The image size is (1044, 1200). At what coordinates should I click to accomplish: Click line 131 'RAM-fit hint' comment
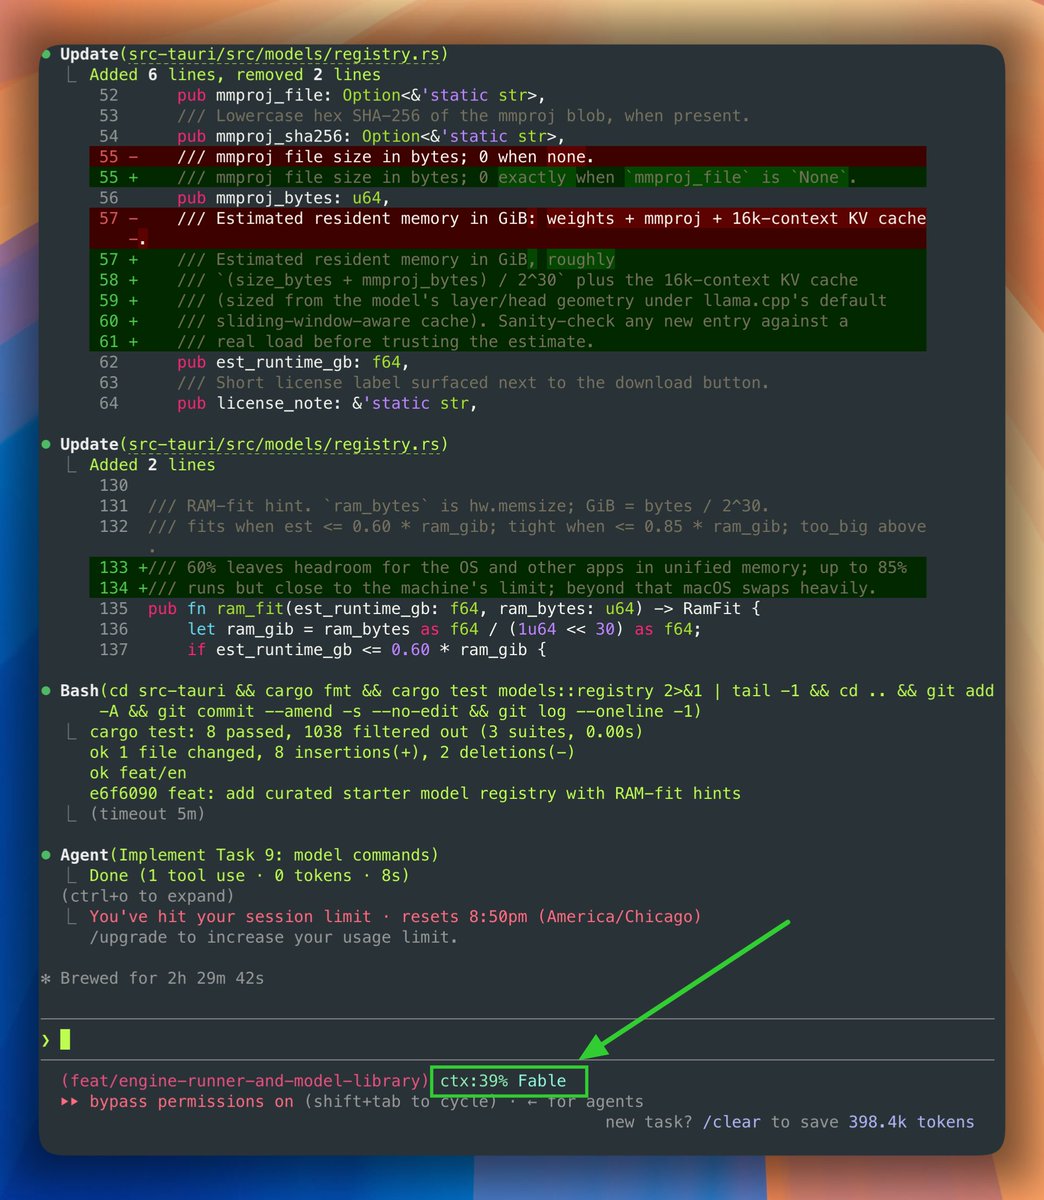pyautogui.click(x=458, y=506)
